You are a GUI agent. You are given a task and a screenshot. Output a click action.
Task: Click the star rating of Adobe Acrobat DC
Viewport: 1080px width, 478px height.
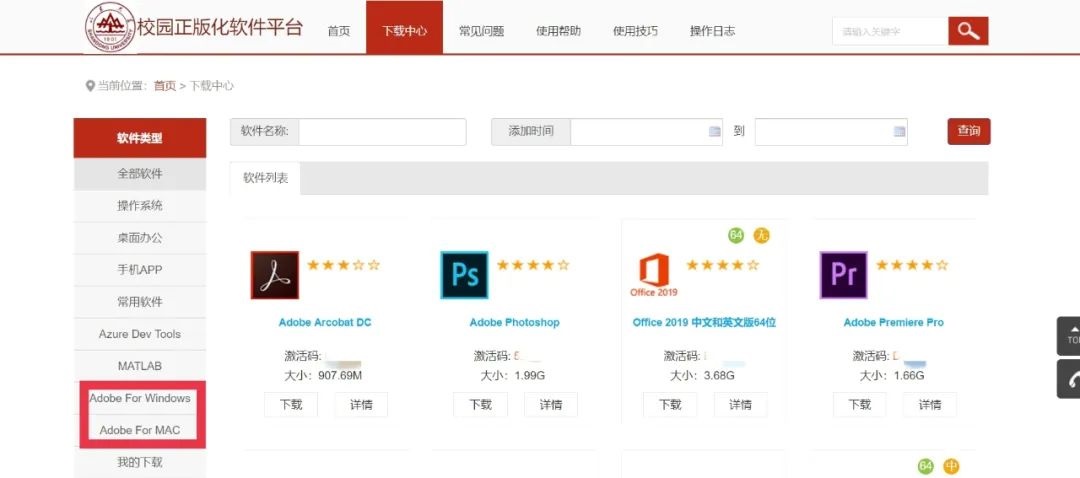(x=343, y=264)
